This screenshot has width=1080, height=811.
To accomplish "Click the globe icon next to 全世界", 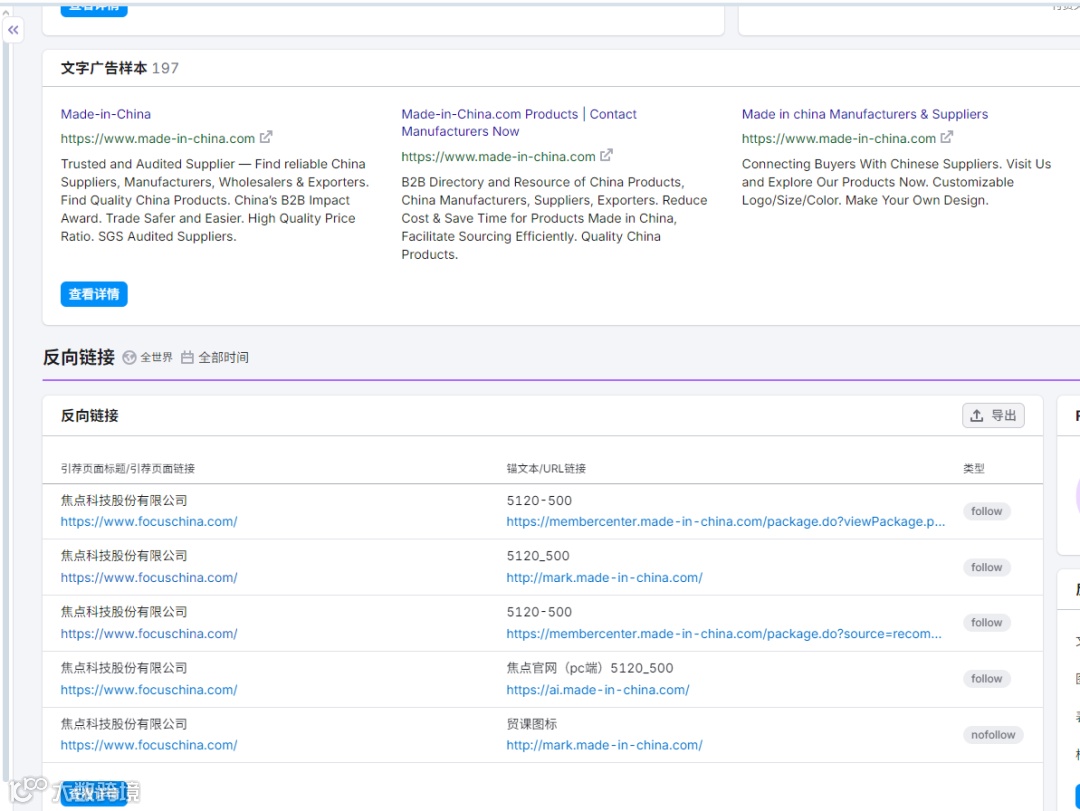I will (x=129, y=358).
